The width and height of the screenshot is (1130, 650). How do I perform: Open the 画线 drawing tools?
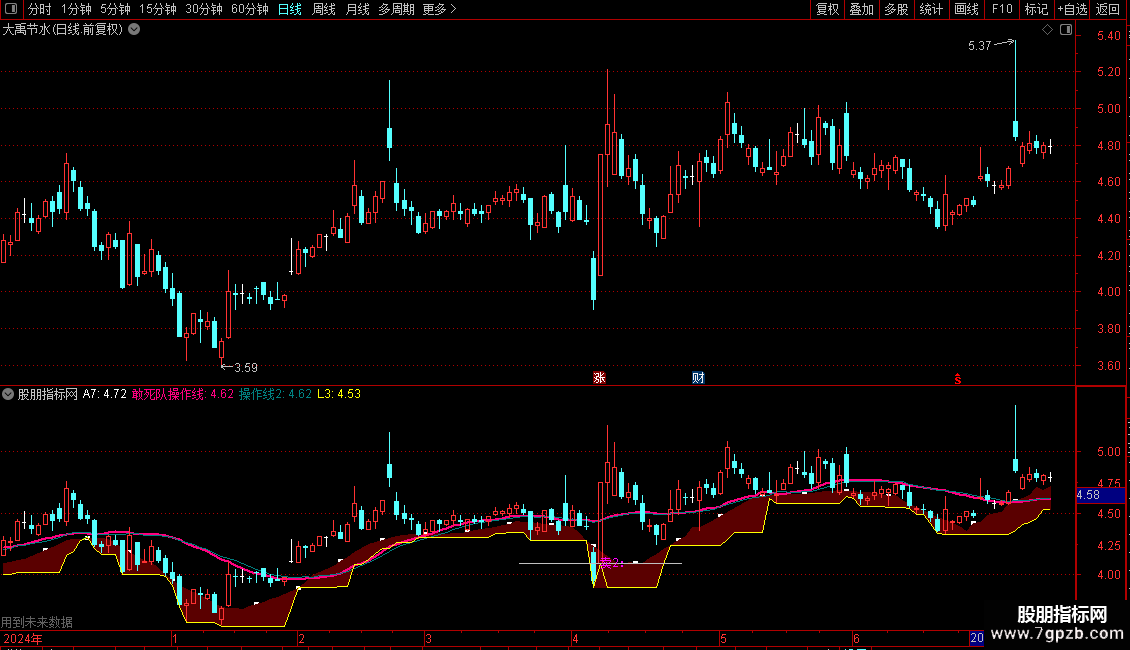coord(966,9)
